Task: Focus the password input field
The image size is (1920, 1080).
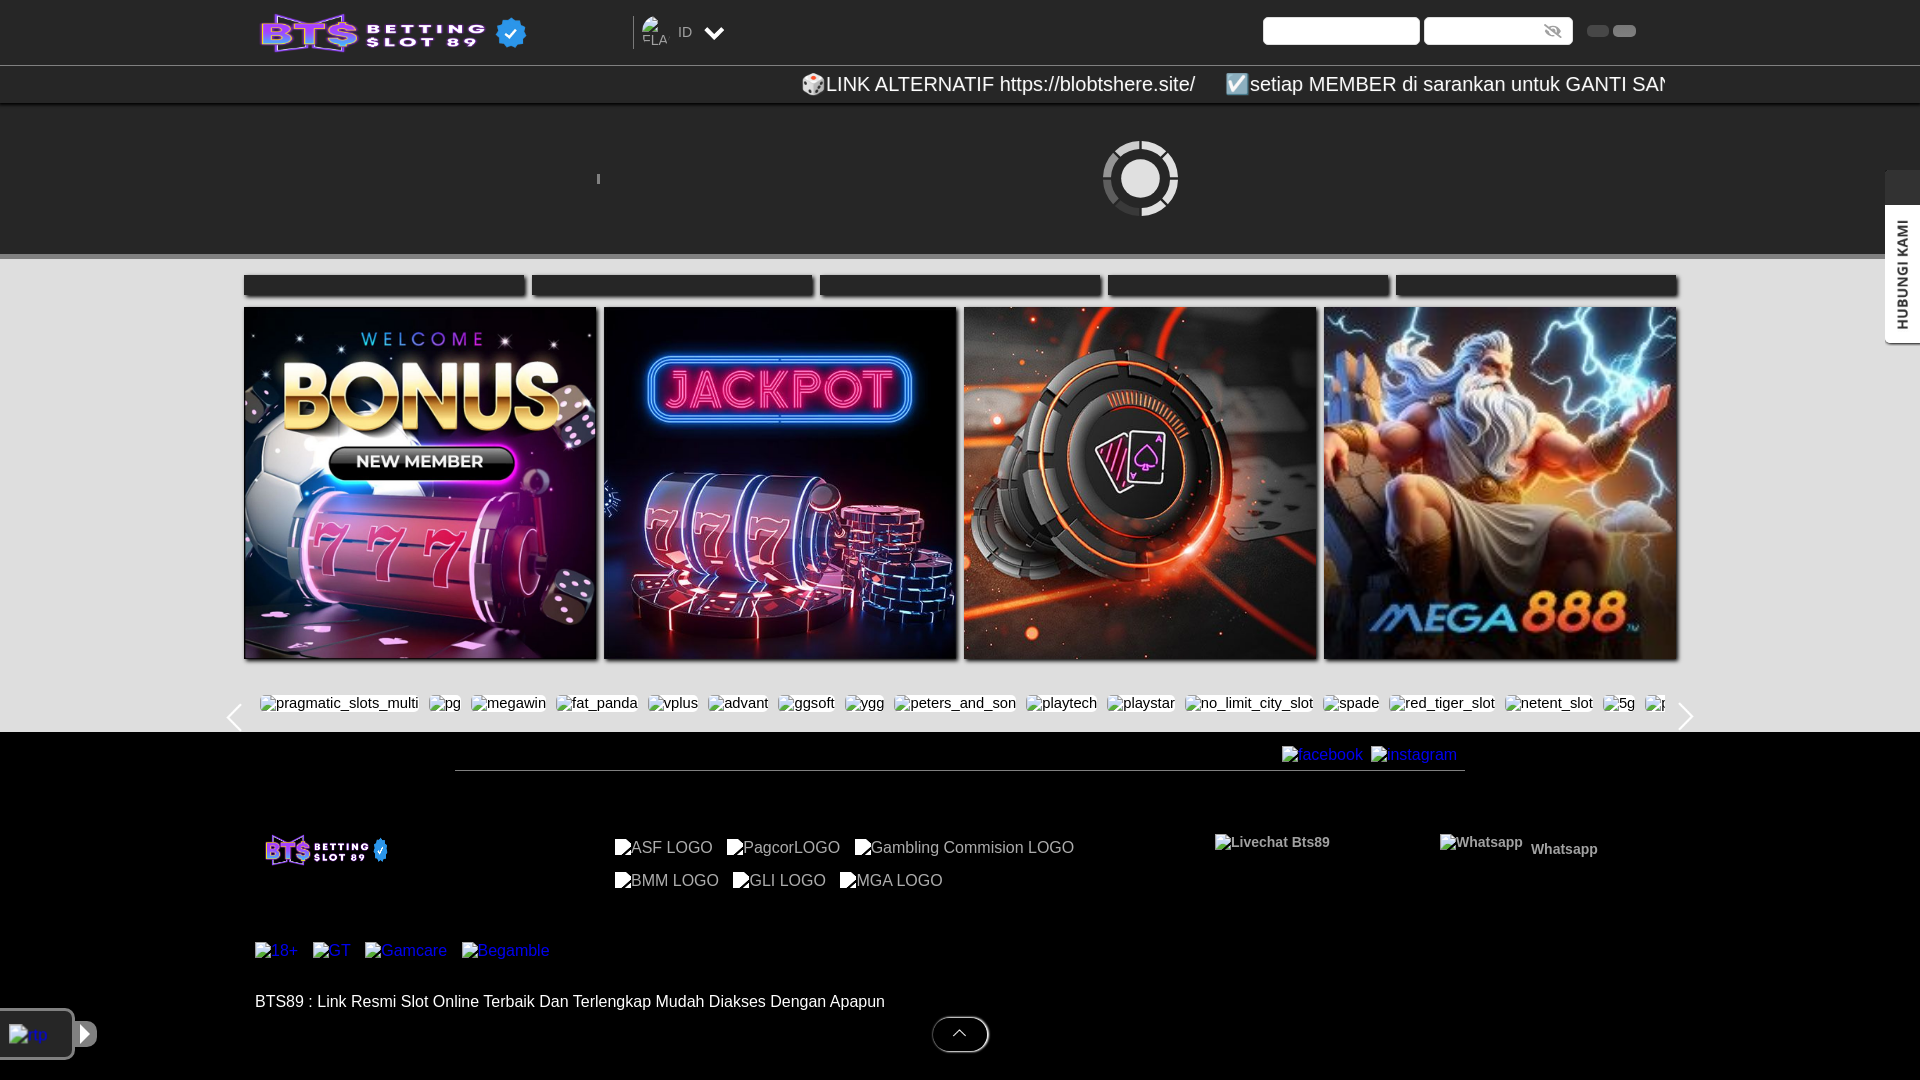Action: 1498,31
